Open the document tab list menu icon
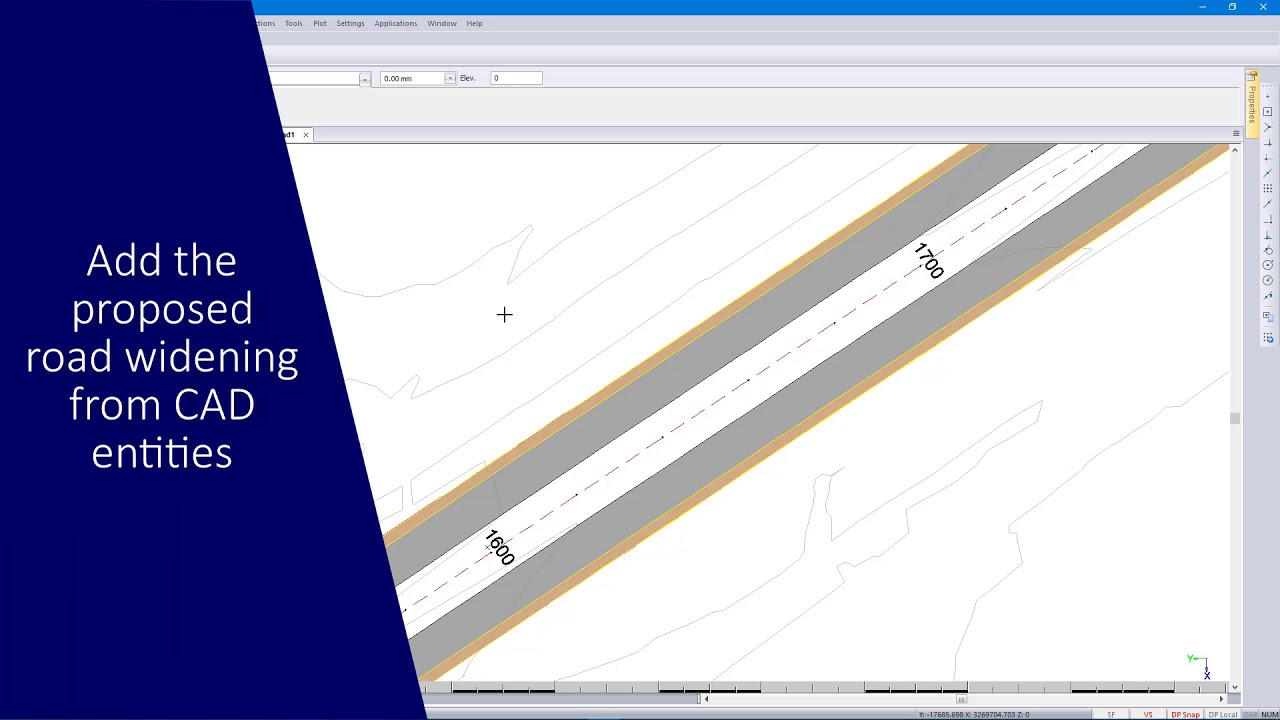 point(1236,133)
